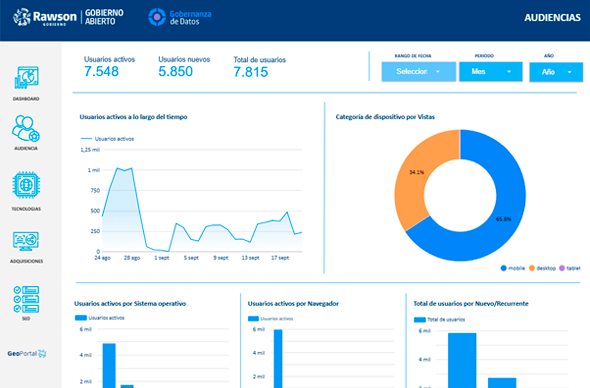This screenshot has width=590, height=388.
Task: Click the Usuarios activos value 7.548
Action: [101, 72]
